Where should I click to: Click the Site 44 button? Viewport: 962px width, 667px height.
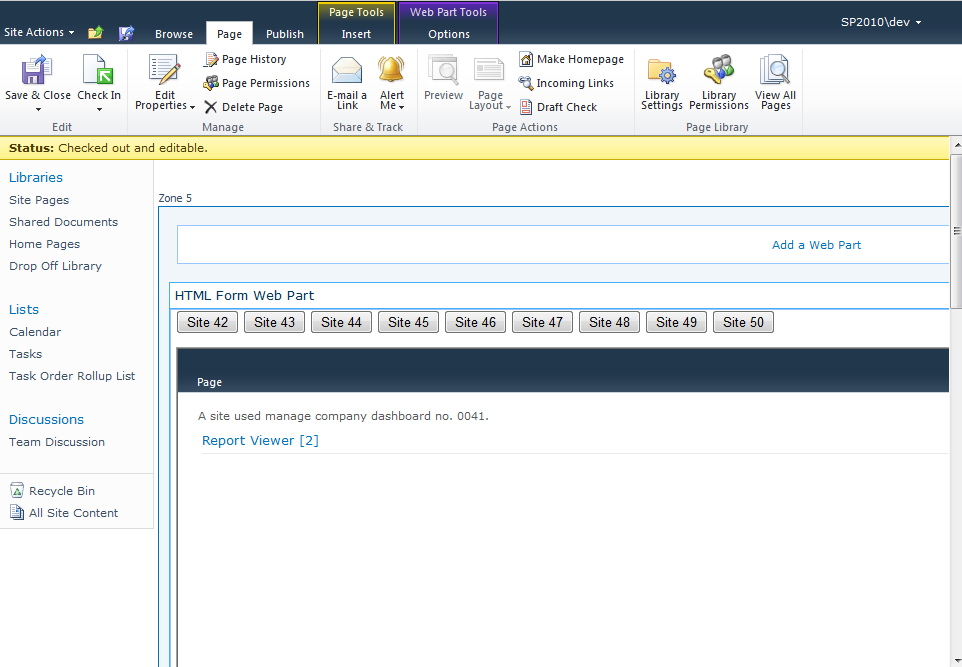point(341,322)
